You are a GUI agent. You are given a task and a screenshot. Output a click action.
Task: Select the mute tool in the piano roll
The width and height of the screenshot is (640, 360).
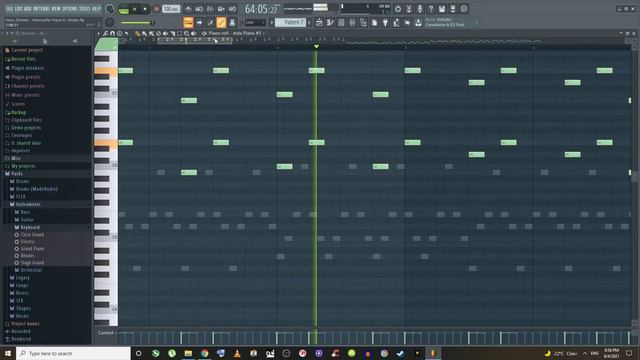(x=165, y=33)
